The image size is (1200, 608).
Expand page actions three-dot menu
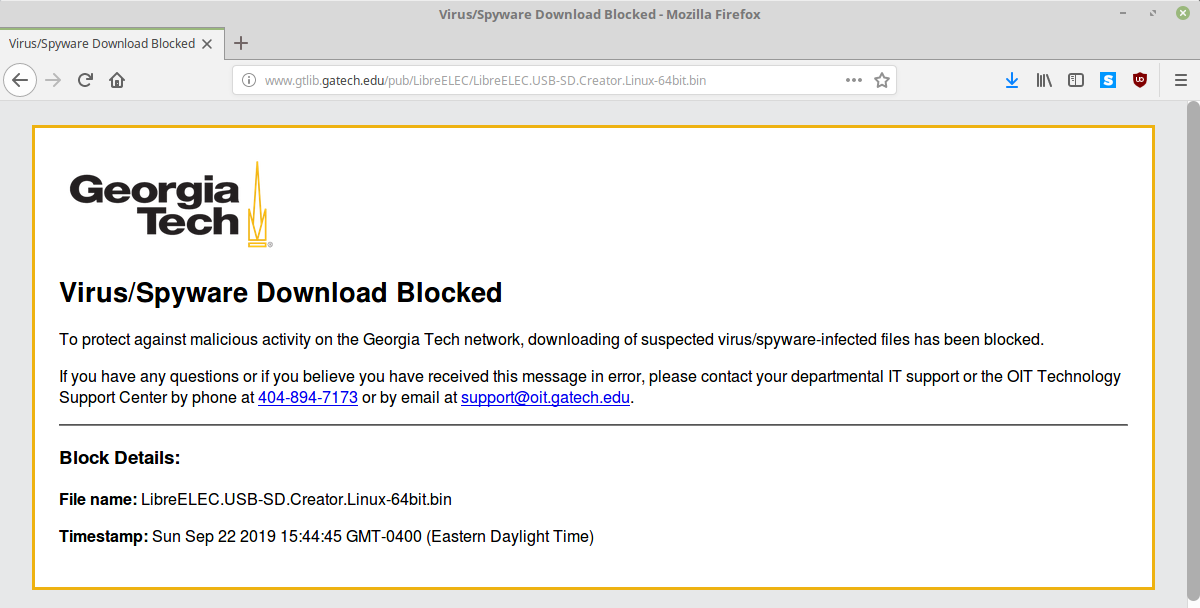(x=853, y=80)
